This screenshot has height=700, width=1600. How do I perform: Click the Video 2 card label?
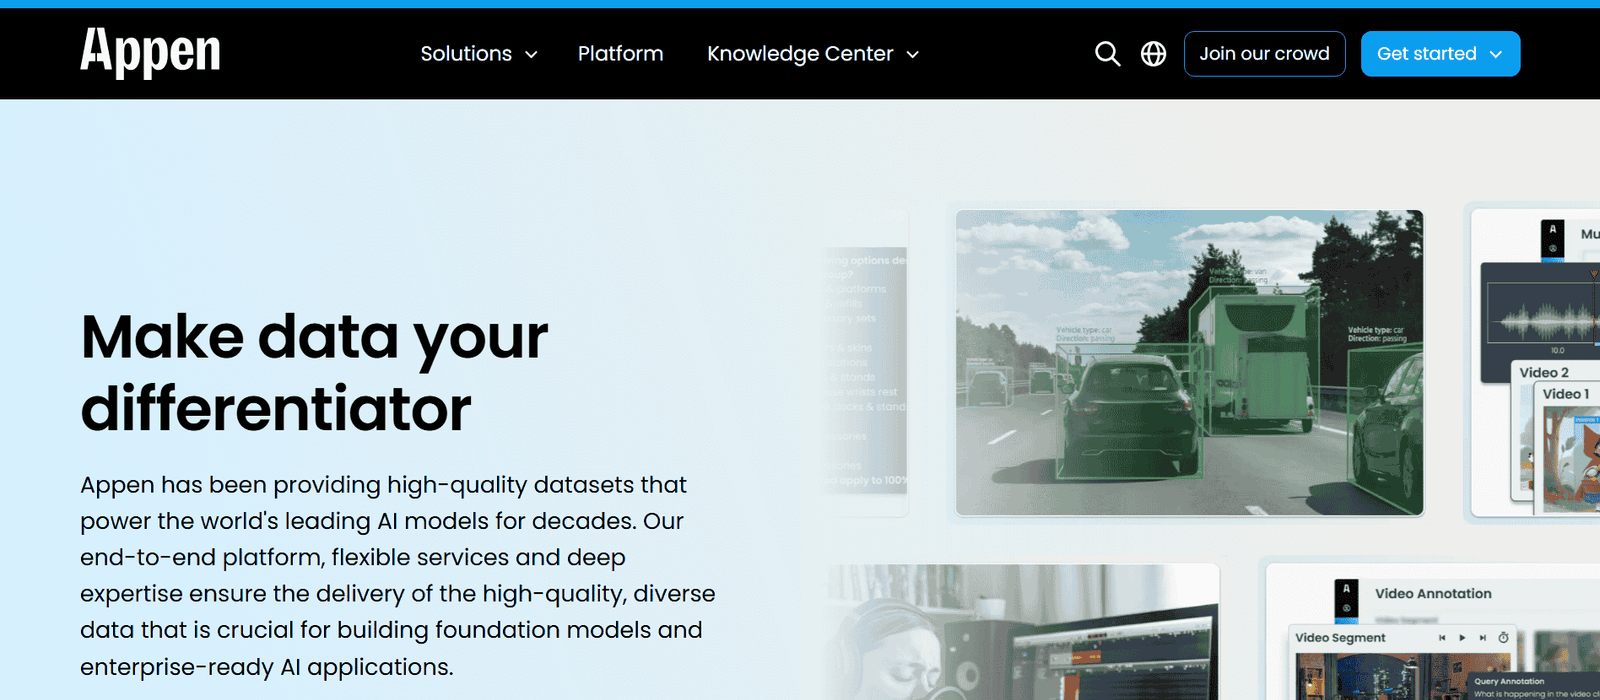point(1544,372)
